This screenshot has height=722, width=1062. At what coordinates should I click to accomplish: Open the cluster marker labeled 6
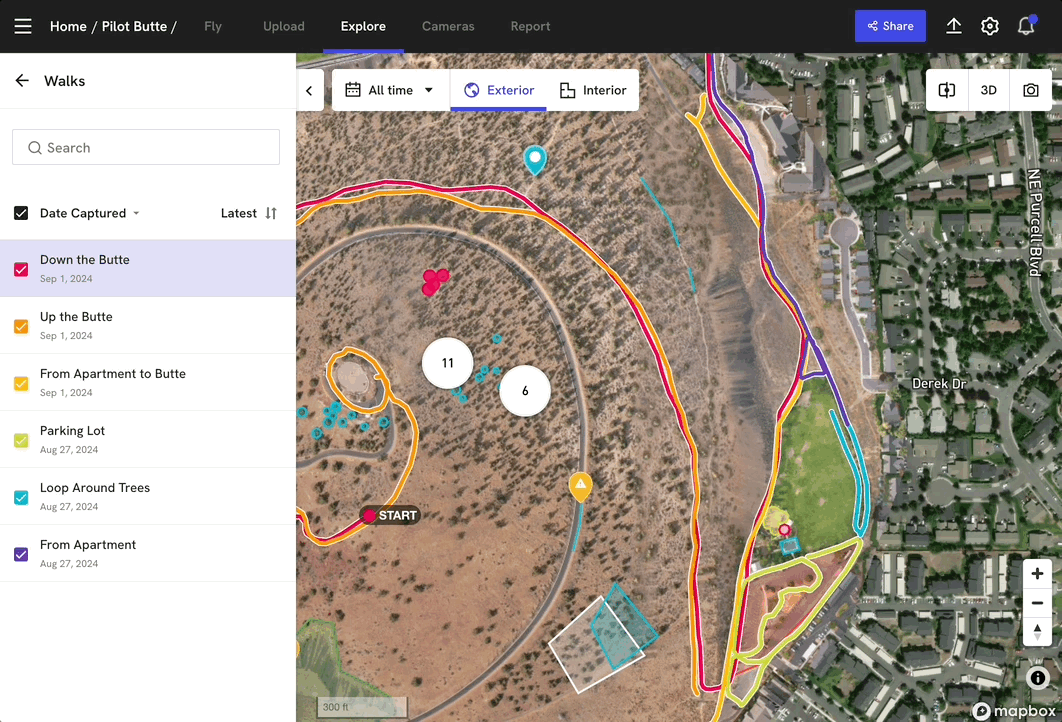click(x=525, y=391)
